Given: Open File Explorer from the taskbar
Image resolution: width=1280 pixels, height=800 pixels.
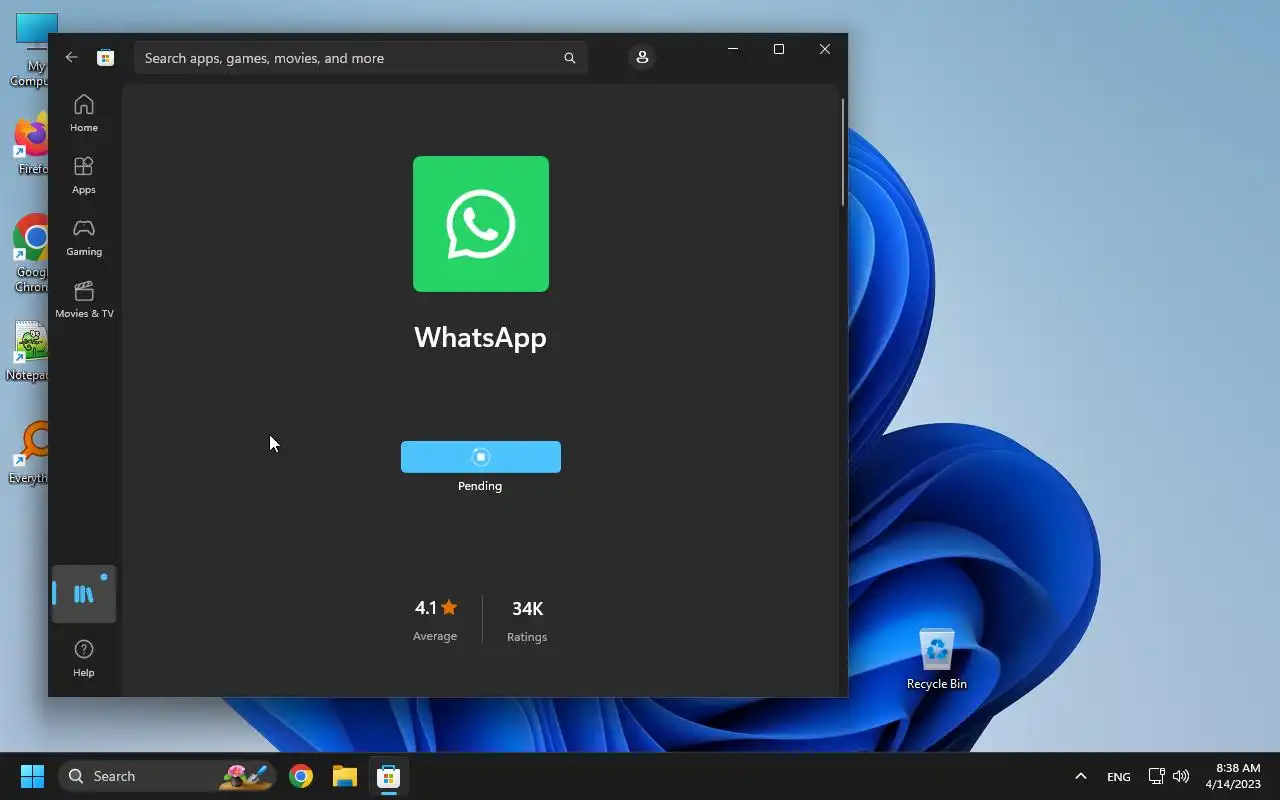Looking at the screenshot, I should 345,776.
